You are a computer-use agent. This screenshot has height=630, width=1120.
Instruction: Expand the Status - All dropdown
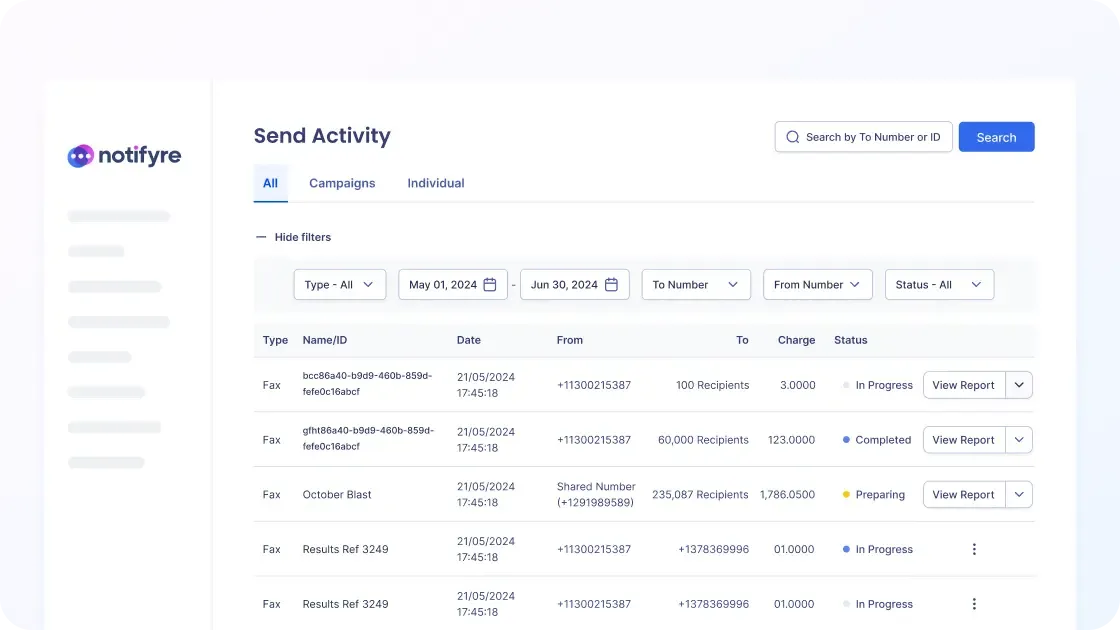click(939, 285)
